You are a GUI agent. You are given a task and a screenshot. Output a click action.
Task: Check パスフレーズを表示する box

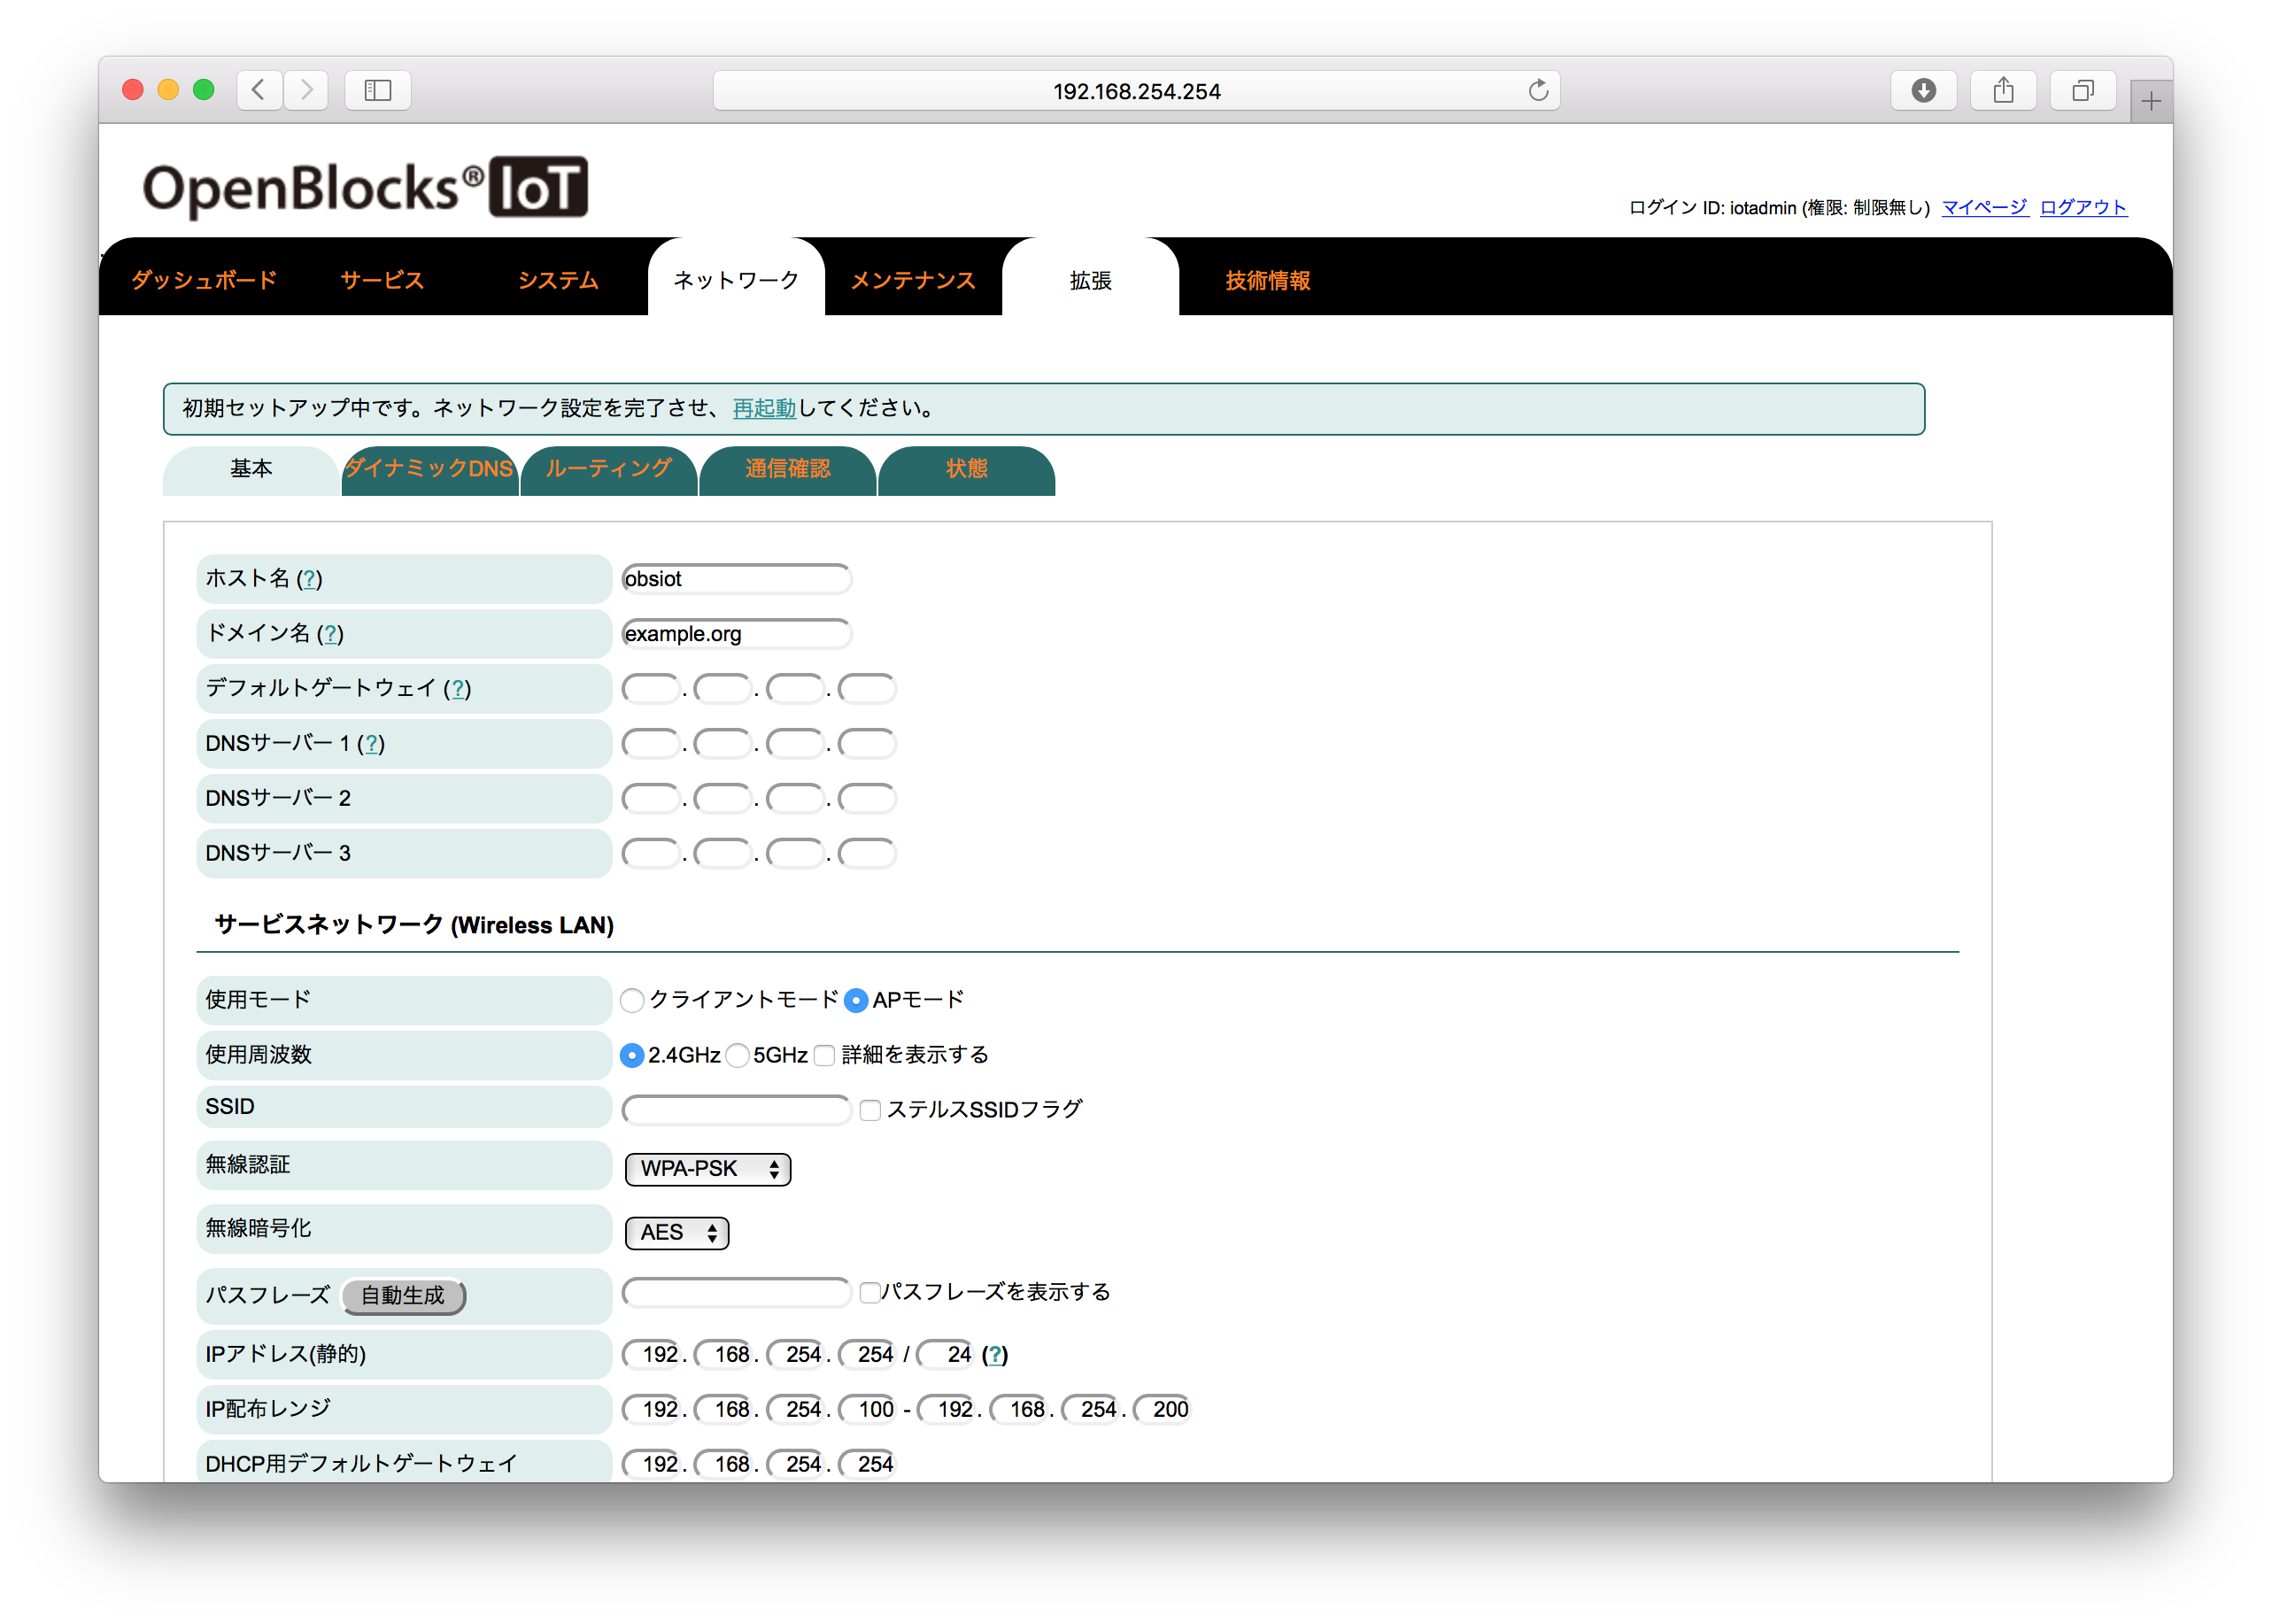(x=870, y=1292)
